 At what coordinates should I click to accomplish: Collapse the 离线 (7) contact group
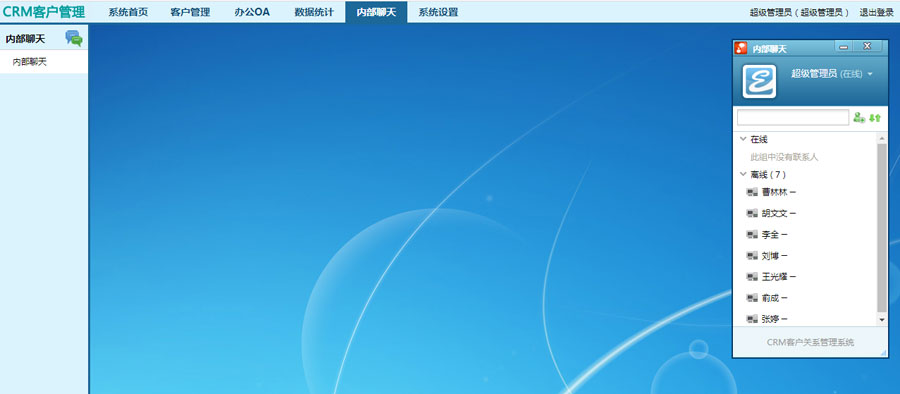point(743,174)
